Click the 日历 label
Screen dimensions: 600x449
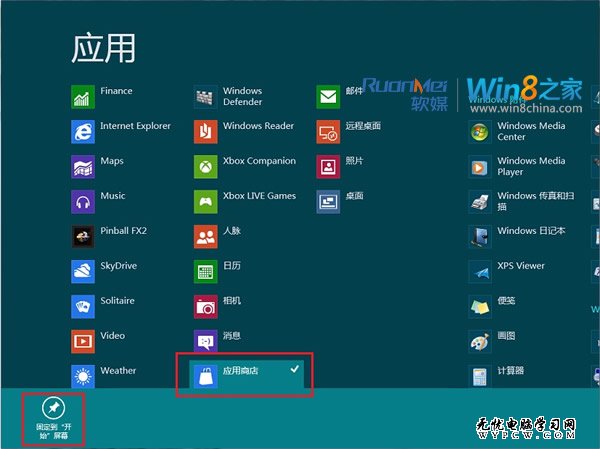coord(232,266)
